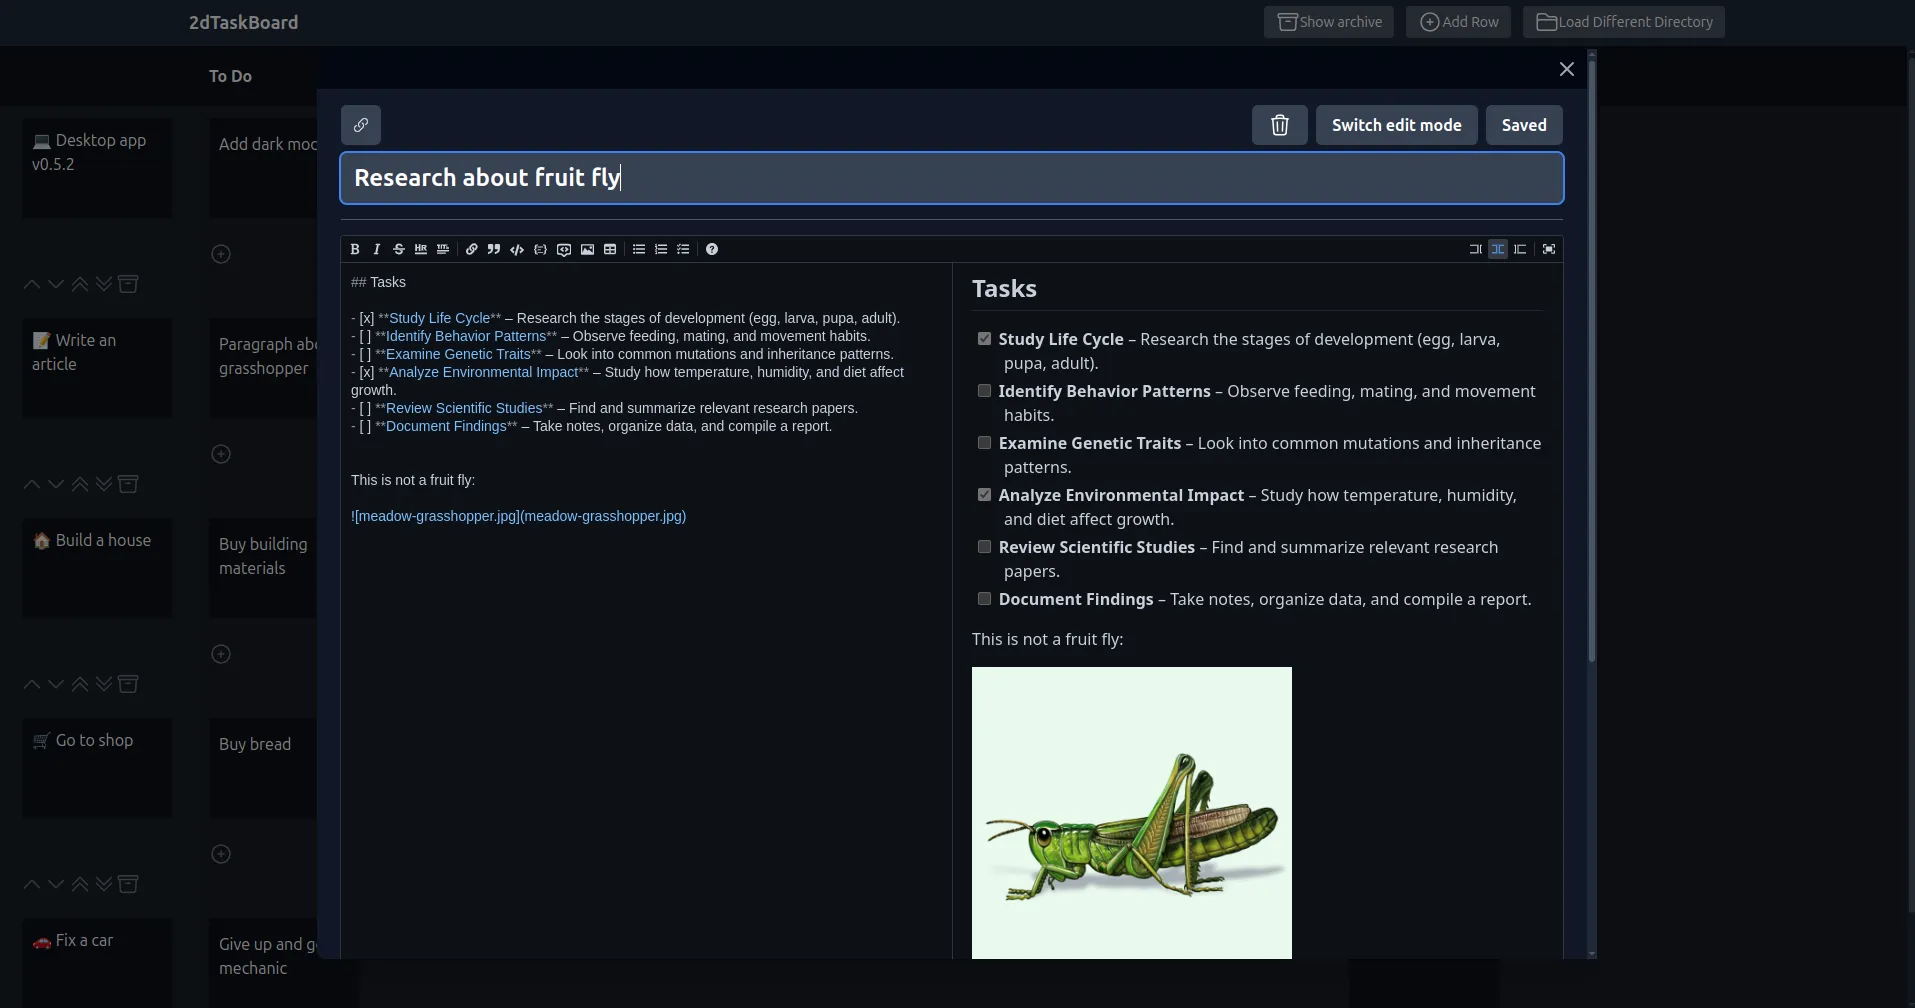This screenshot has height=1008, width=1915.
Task: Focus the card title input field
Action: [x=952, y=178]
